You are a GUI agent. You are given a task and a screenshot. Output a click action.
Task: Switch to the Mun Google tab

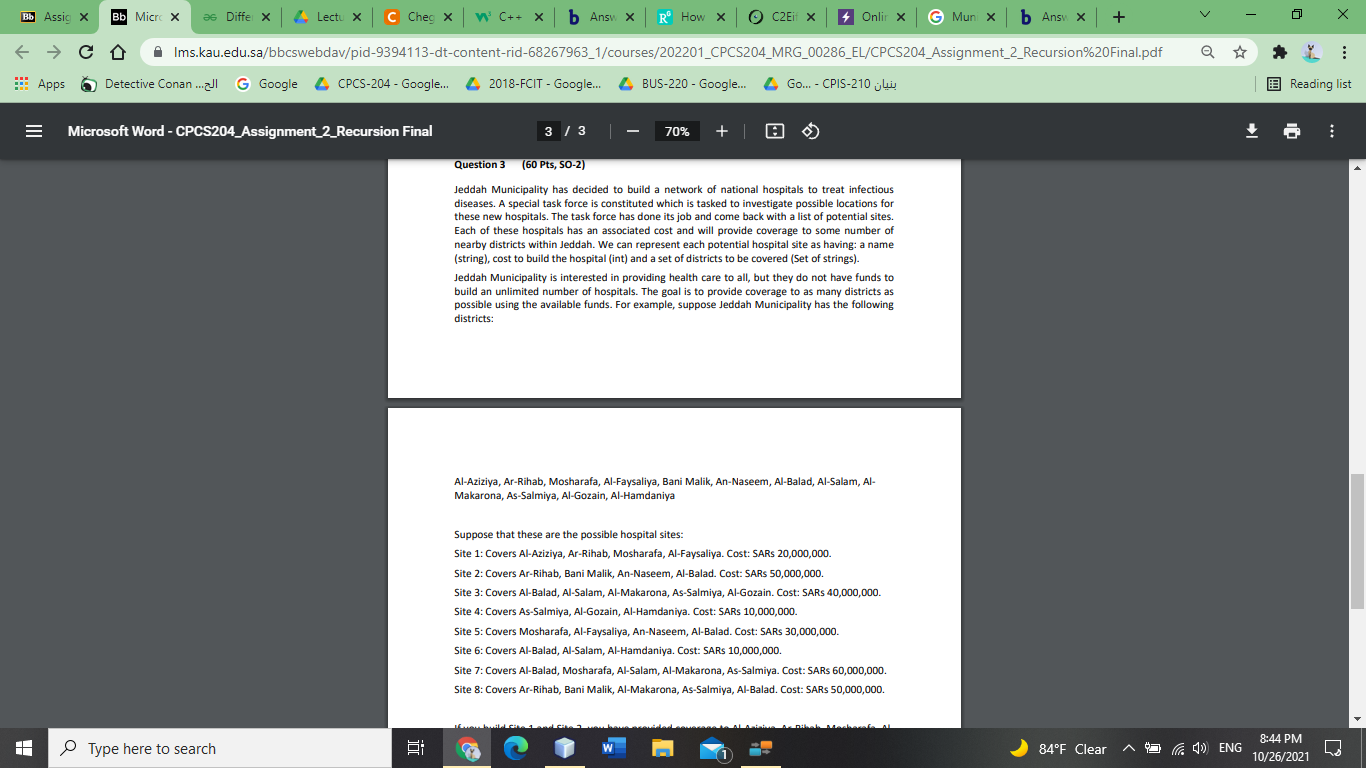(x=961, y=17)
